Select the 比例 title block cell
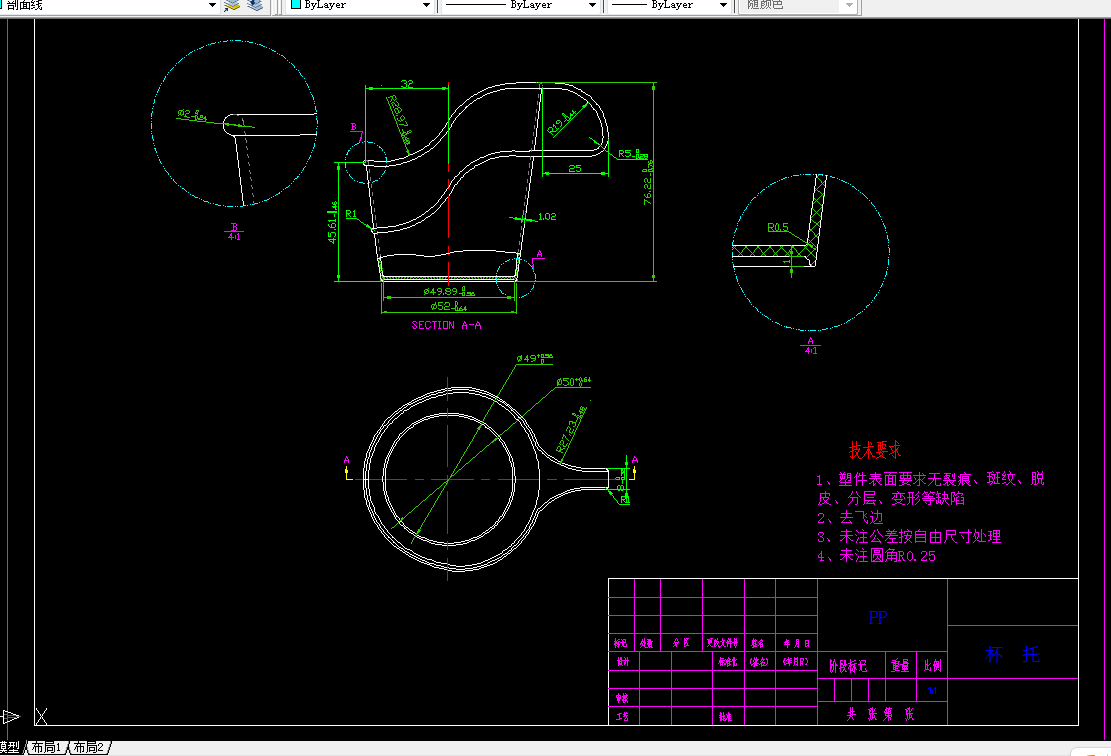Screen dimensions: 1111x756 tap(932, 666)
